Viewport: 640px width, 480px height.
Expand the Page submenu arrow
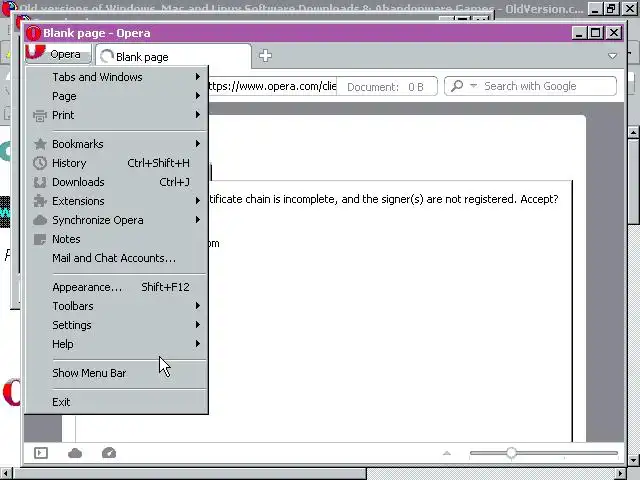(x=198, y=96)
